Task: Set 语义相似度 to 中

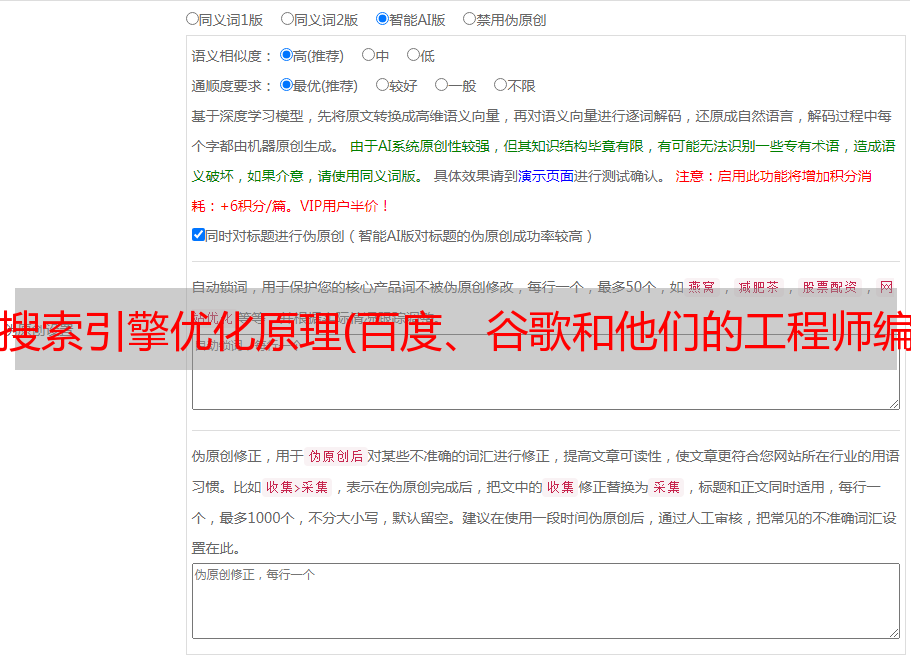Action: pos(368,55)
